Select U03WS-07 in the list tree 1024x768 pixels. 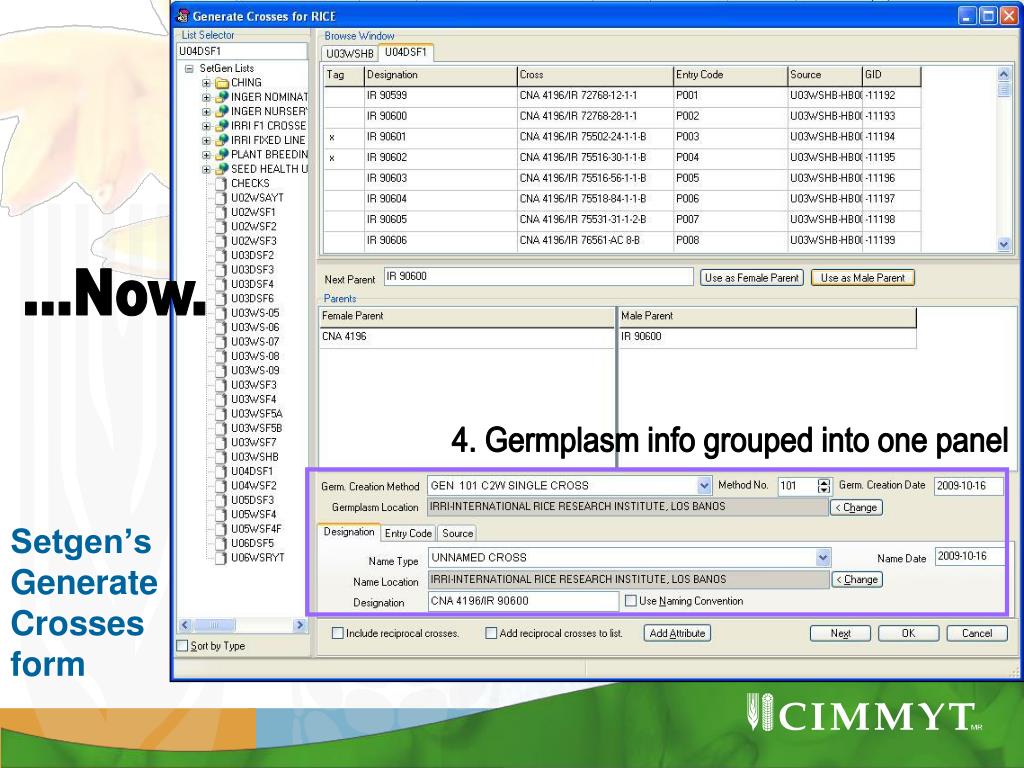coord(255,342)
